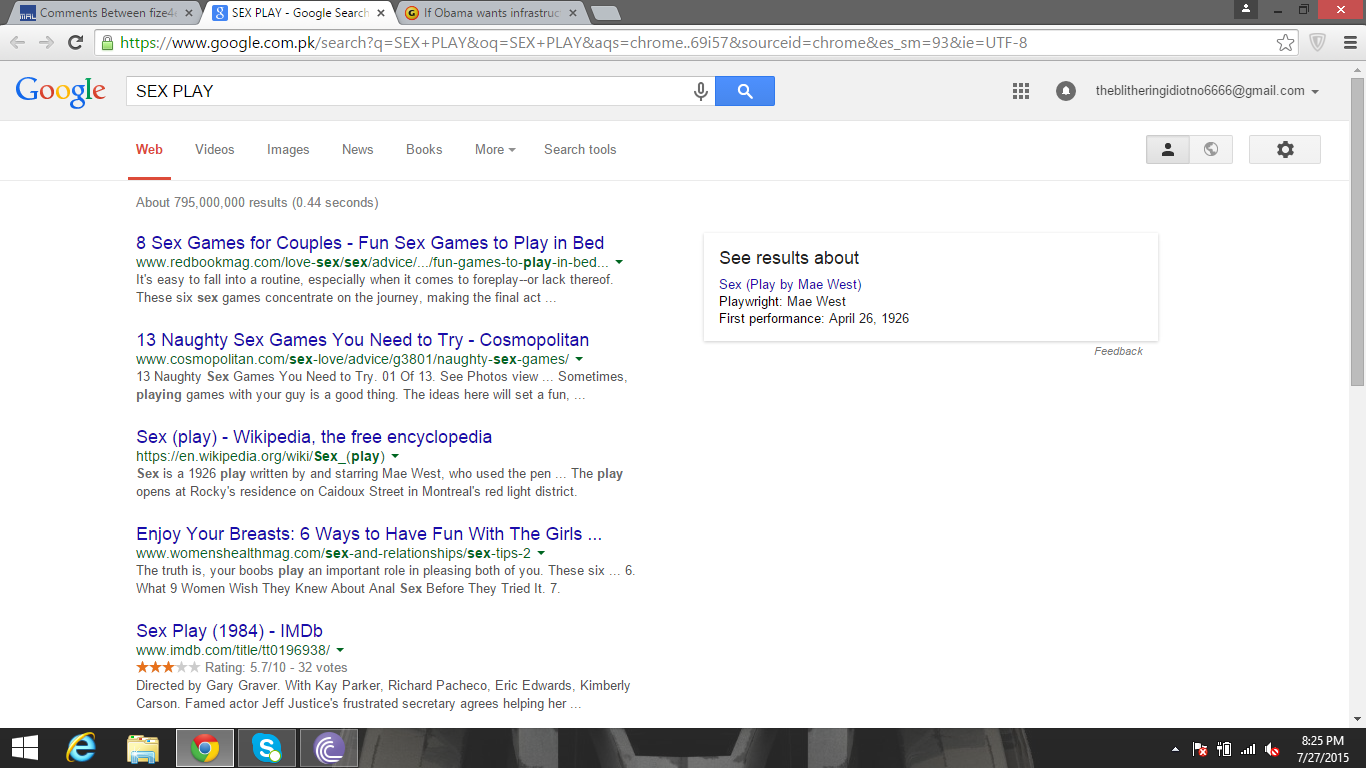Close the Comments Between tab
The image size is (1366, 768).
189,13
